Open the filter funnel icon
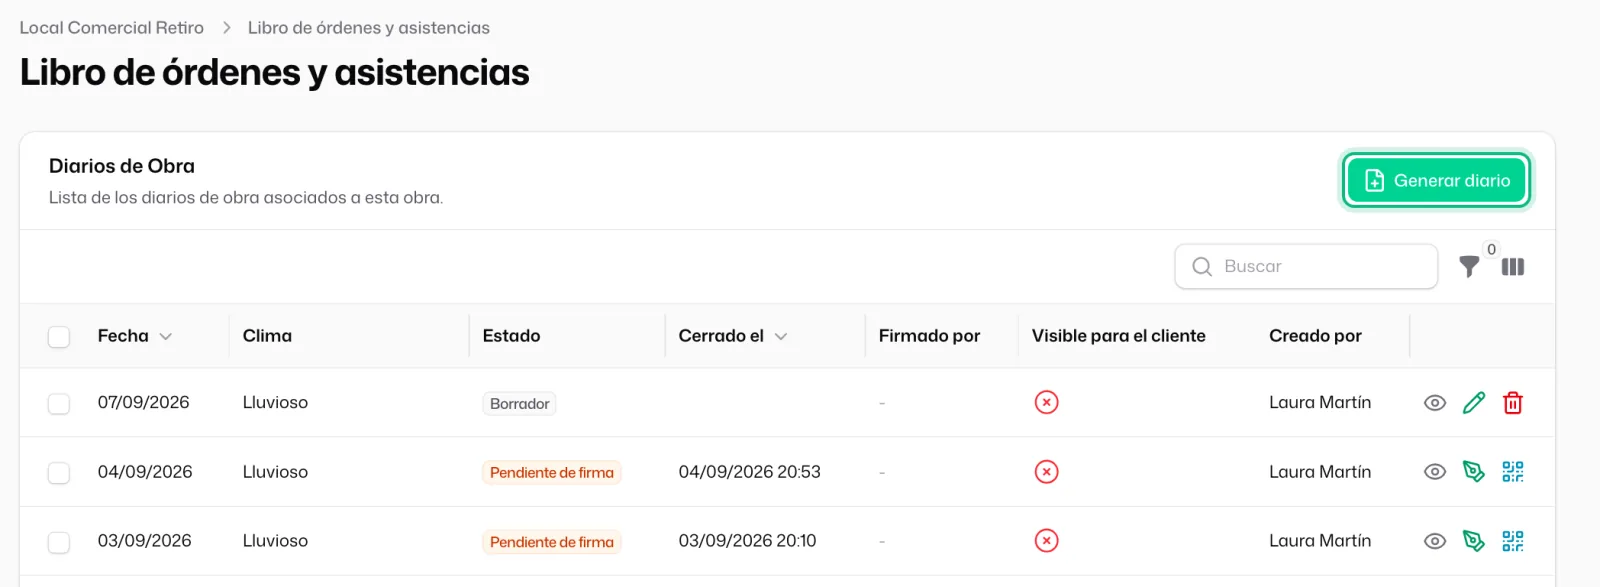The width and height of the screenshot is (1600, 587). tap(1469, 267)
